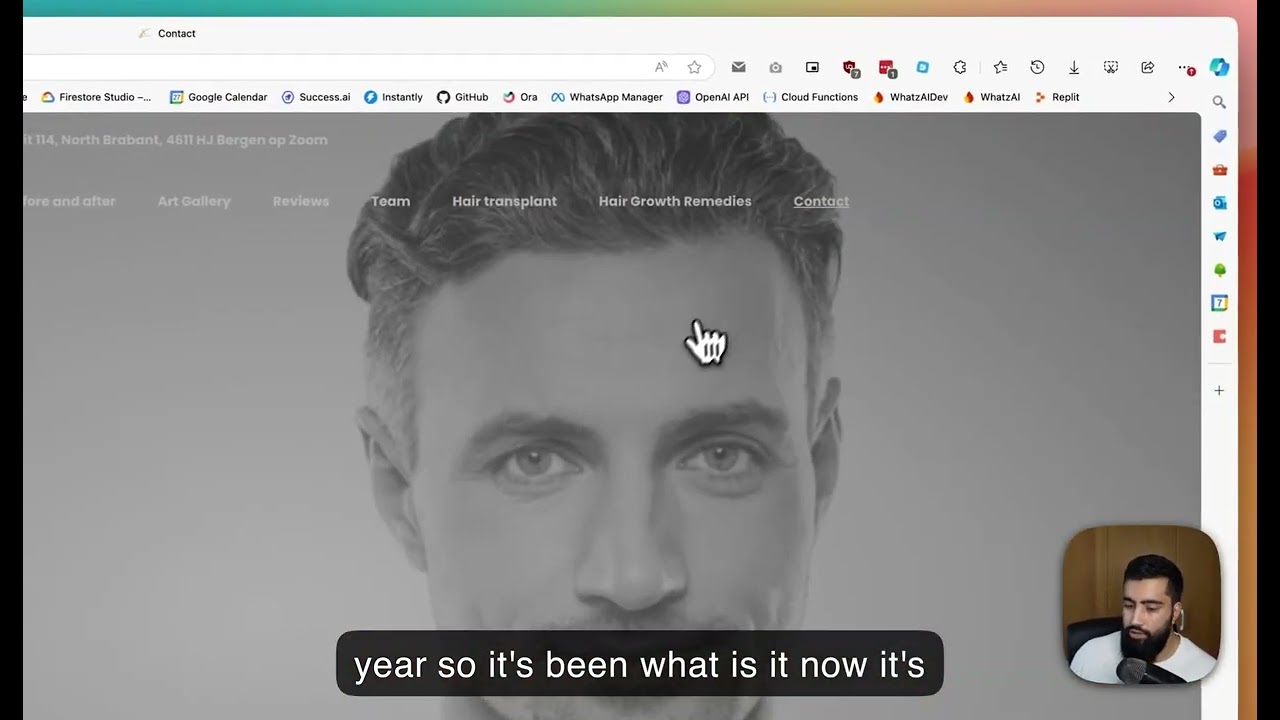Open the Shopping tag sidebar icon
Viewport: 1280px width, 720px height.
1219,136
